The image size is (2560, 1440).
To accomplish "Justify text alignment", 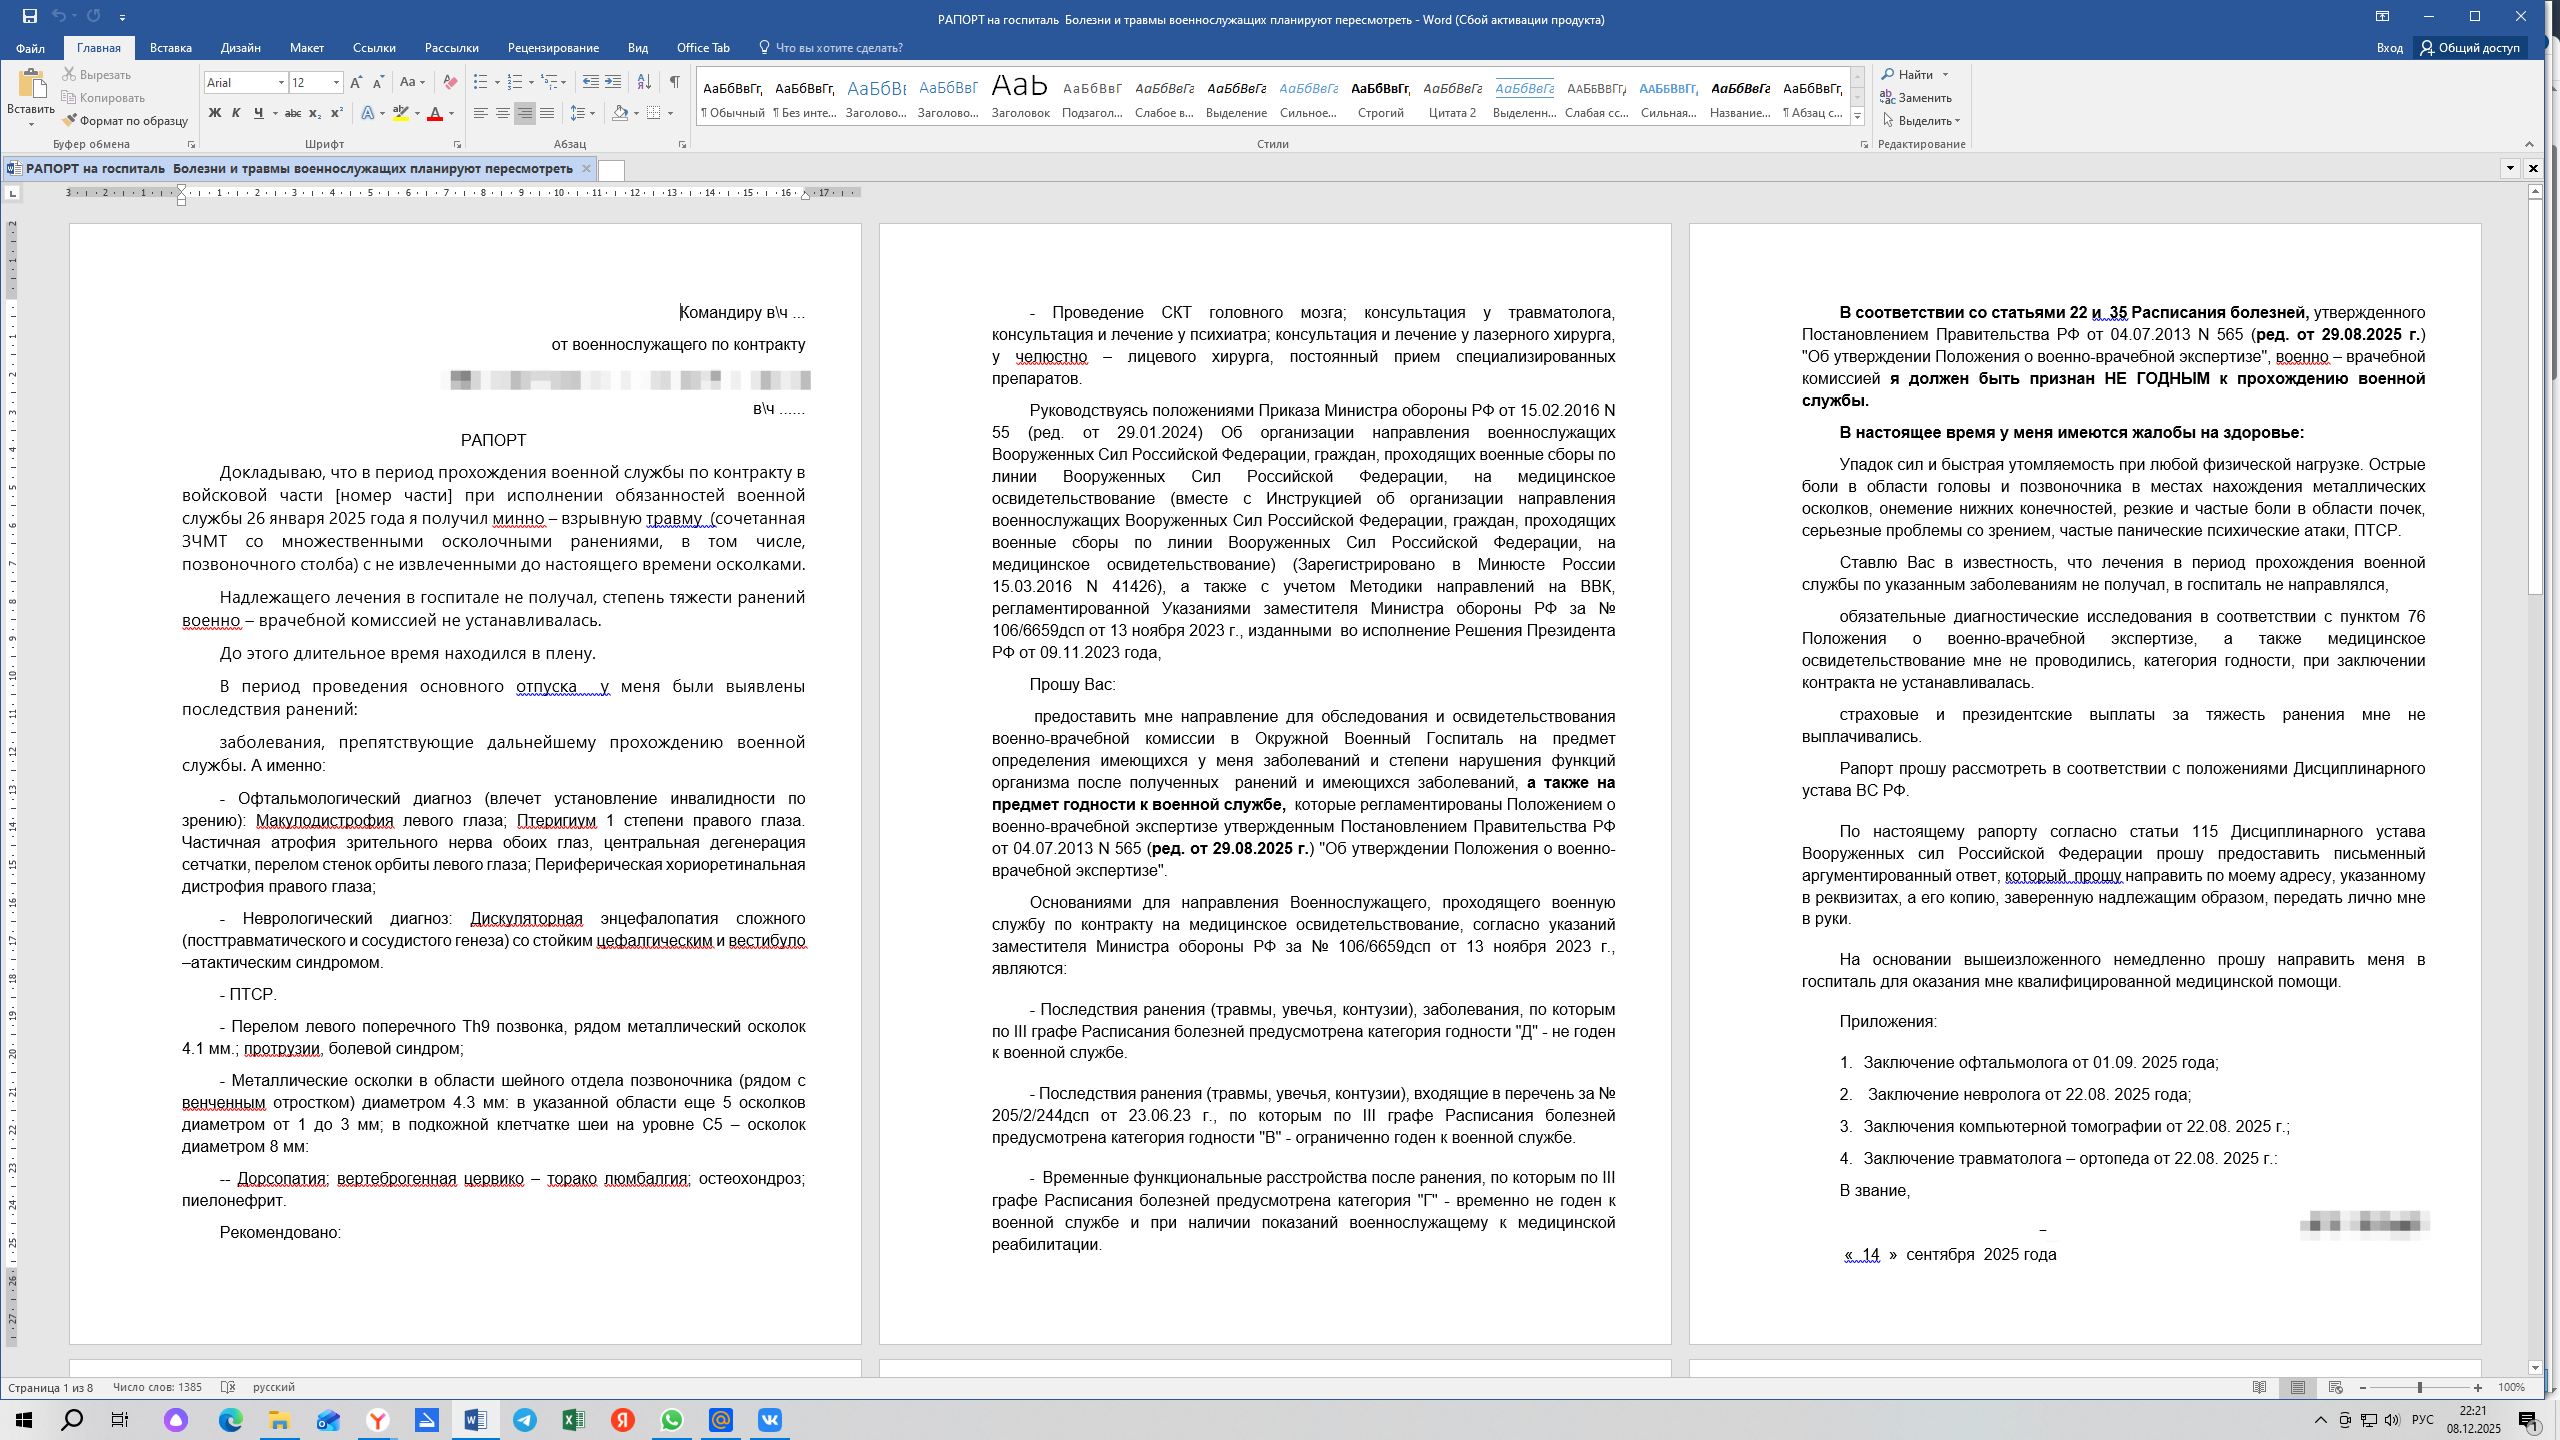I will tap(546, 113).
